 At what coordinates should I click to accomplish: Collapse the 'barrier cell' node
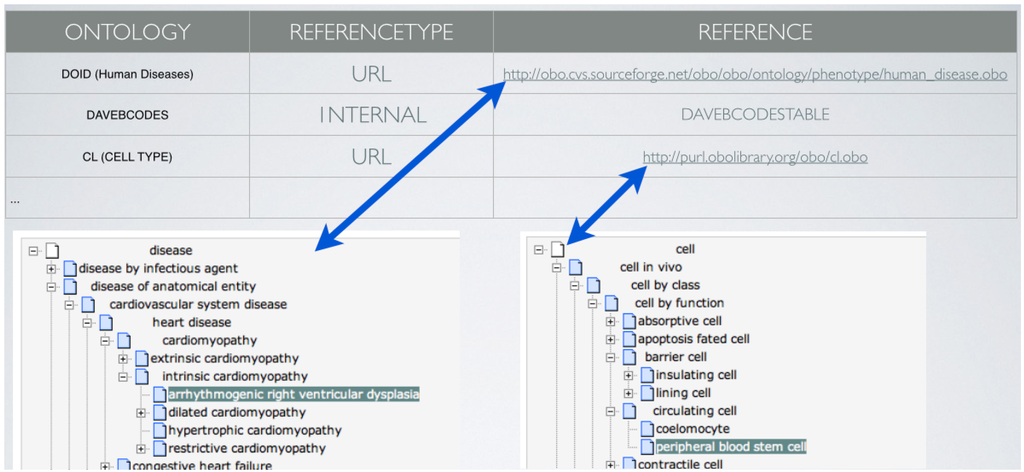point(611,357)
